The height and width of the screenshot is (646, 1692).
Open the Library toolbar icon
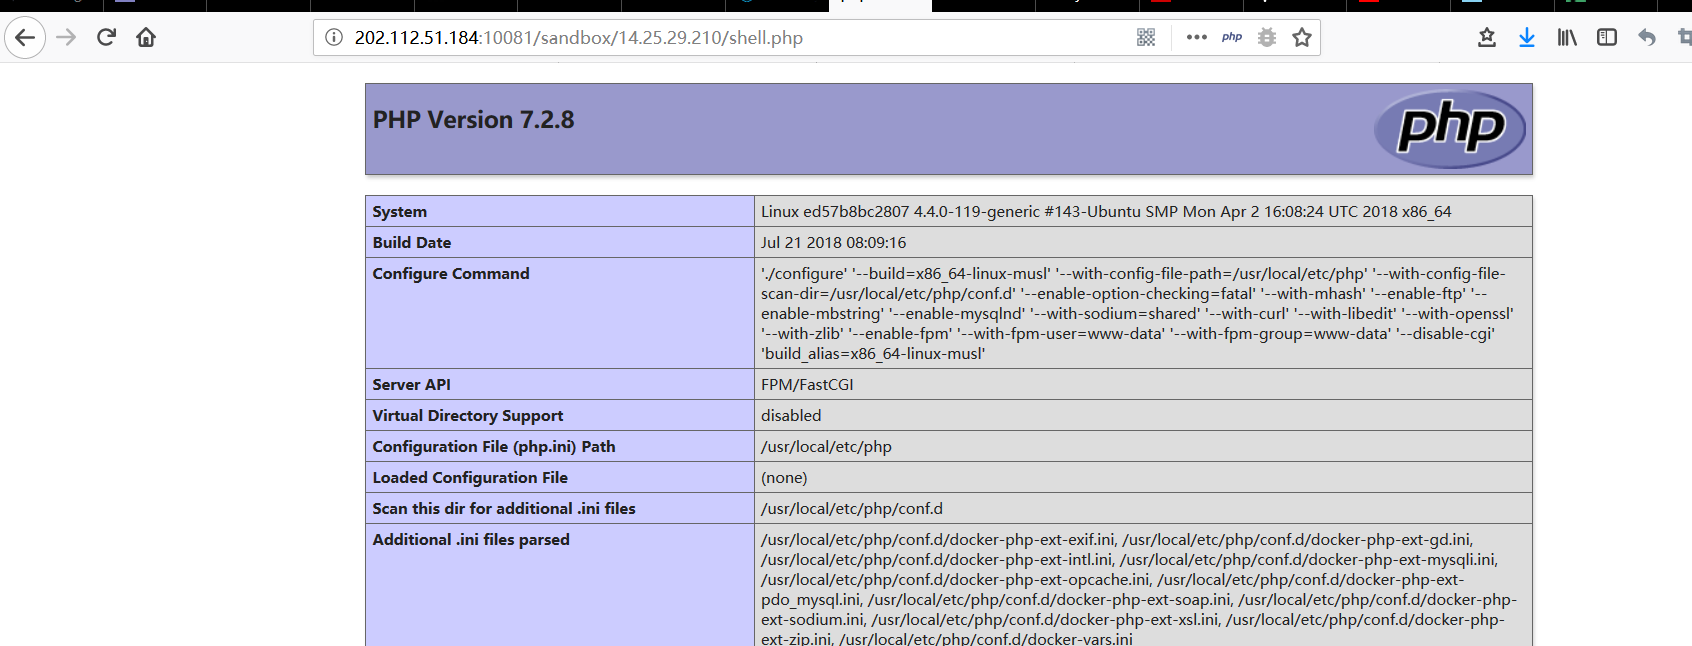click(x=1567, y=38)
